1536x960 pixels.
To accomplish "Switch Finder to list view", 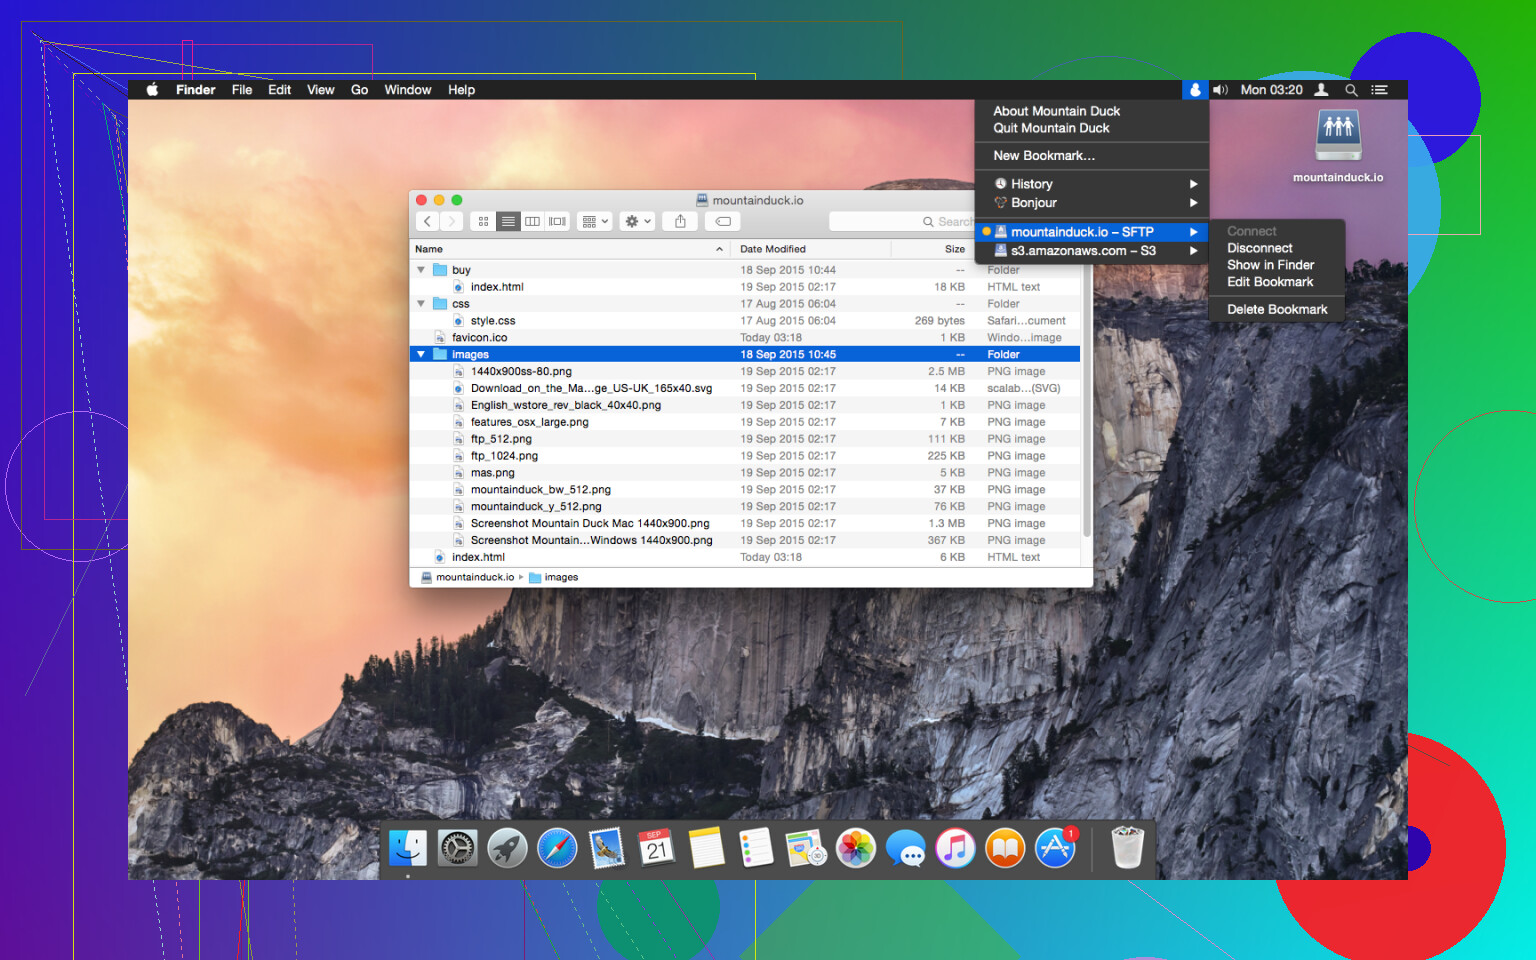I will point(508,221).
